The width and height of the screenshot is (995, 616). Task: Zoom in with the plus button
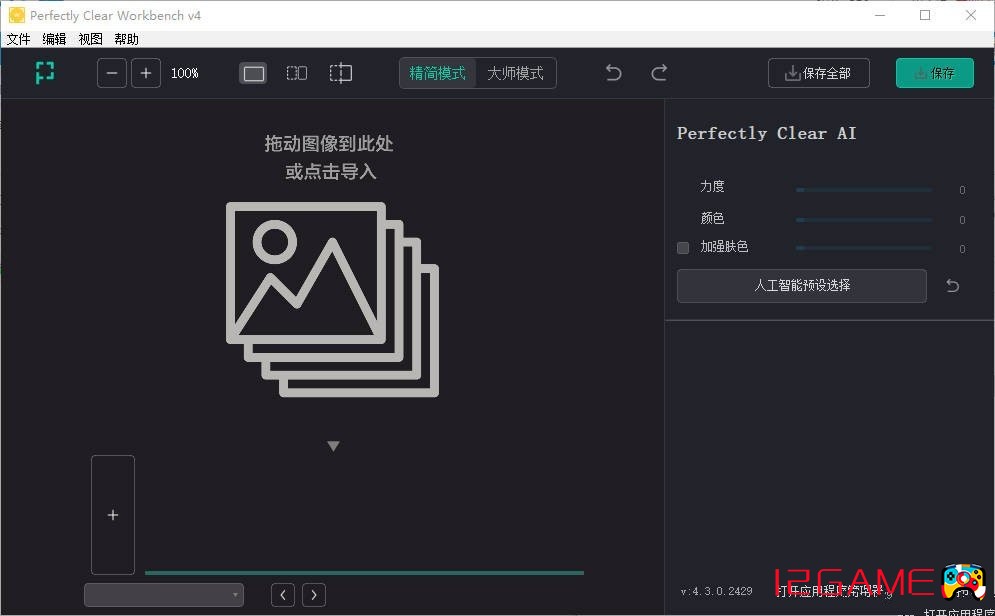(146, 73)
